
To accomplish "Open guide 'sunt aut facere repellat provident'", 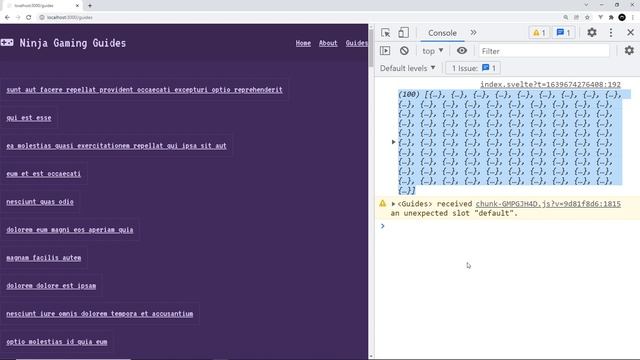I will (144, 90).
